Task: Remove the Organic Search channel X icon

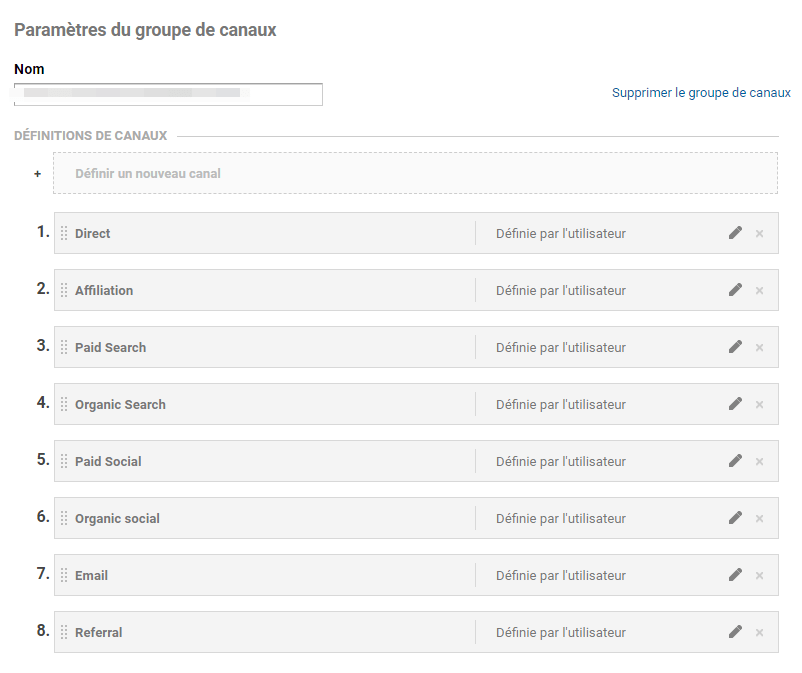Action: pos(760,405)
